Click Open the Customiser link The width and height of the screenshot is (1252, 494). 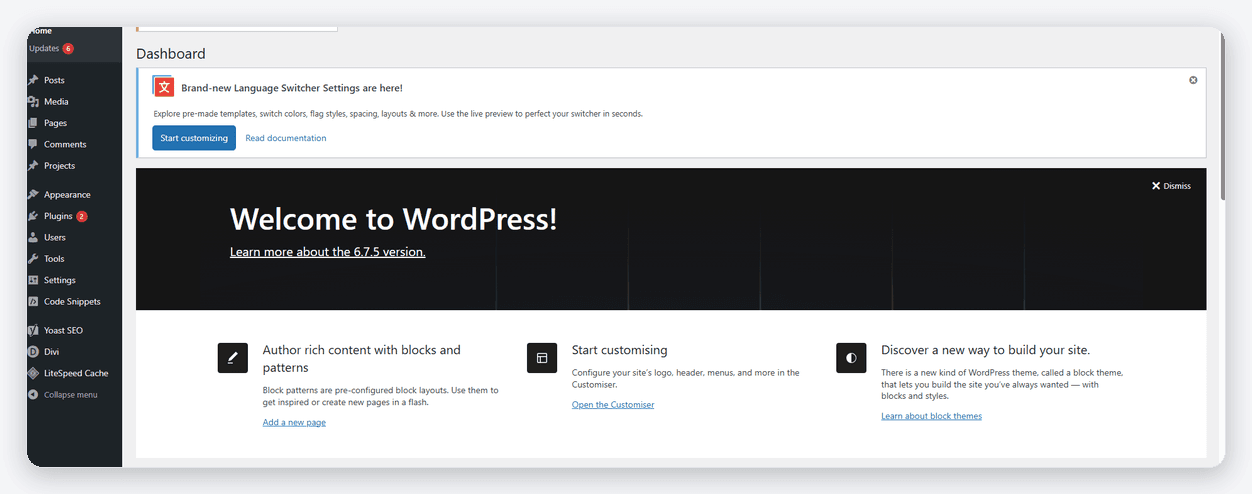[x=613, y=405]
